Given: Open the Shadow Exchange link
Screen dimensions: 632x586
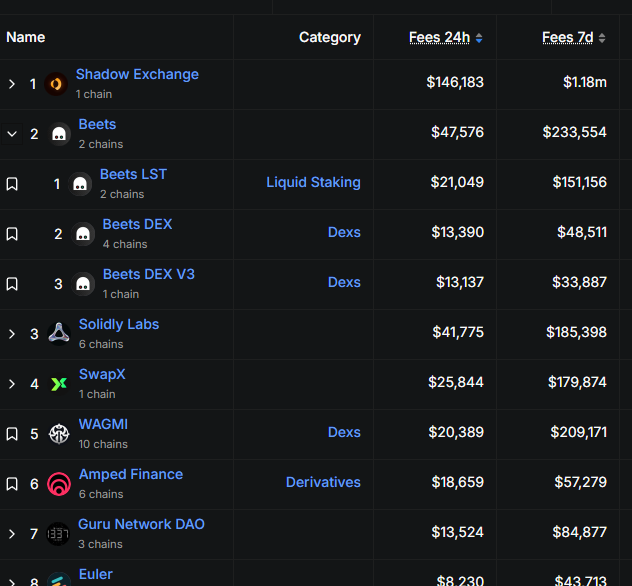Looking at the screenshot, I should pos(137,74).
